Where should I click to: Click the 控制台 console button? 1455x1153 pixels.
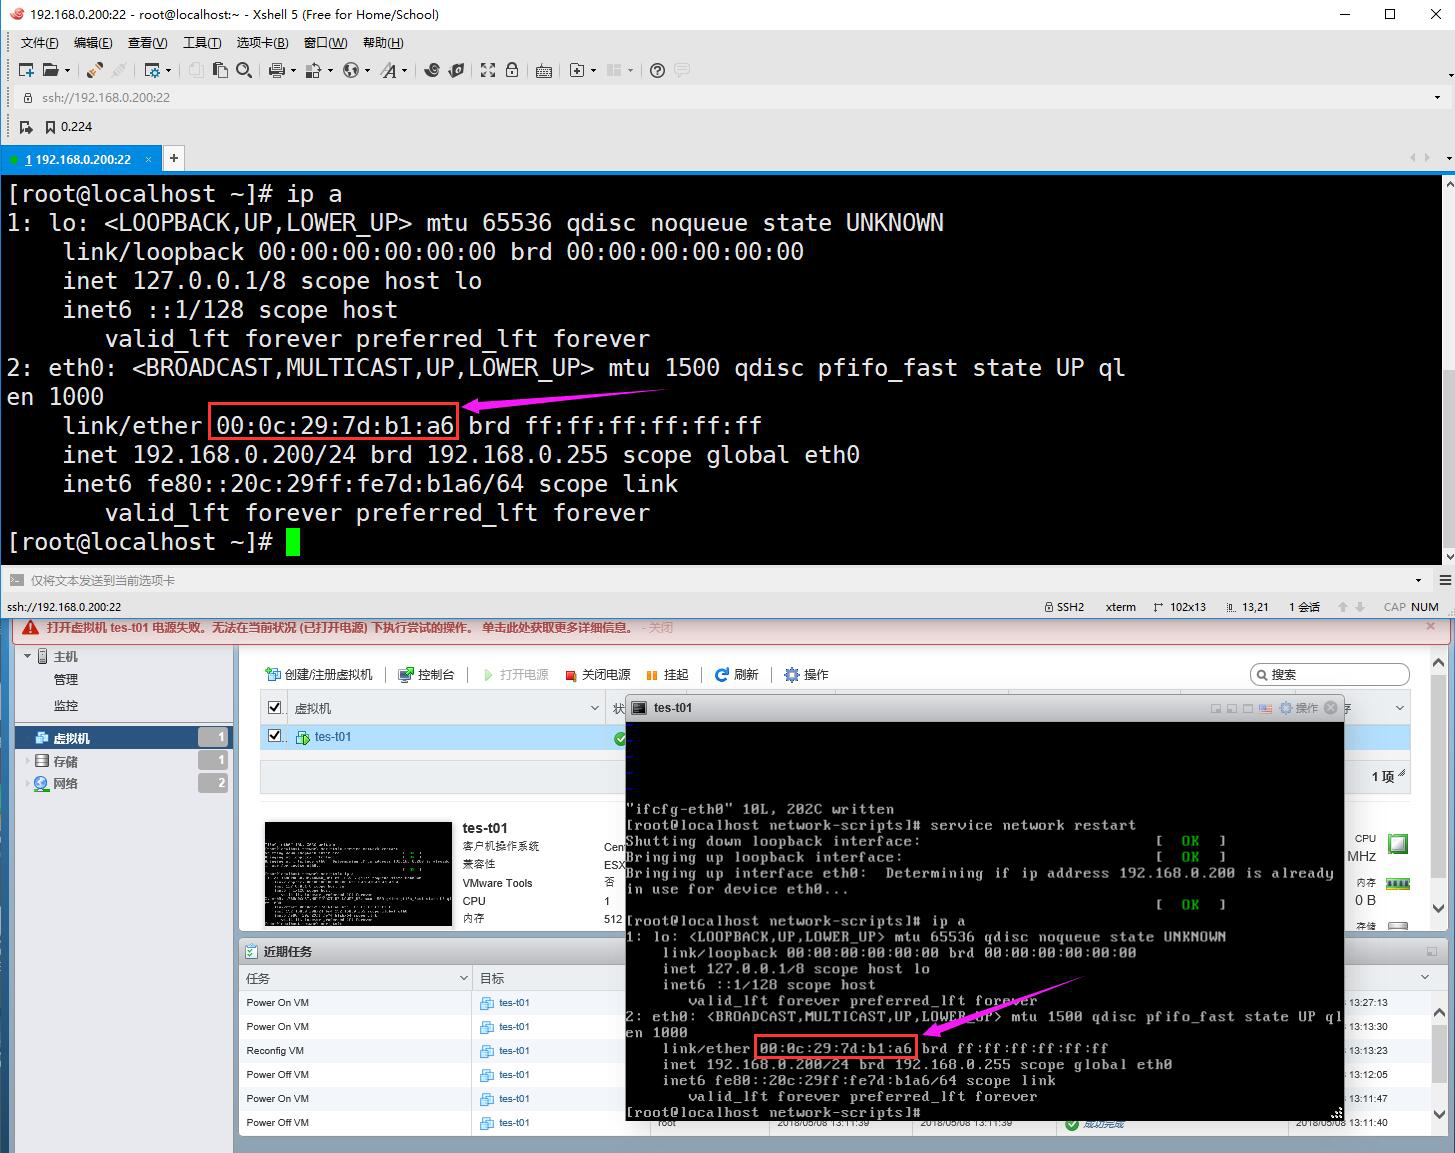pyautogui.click(x=426, y=675)
